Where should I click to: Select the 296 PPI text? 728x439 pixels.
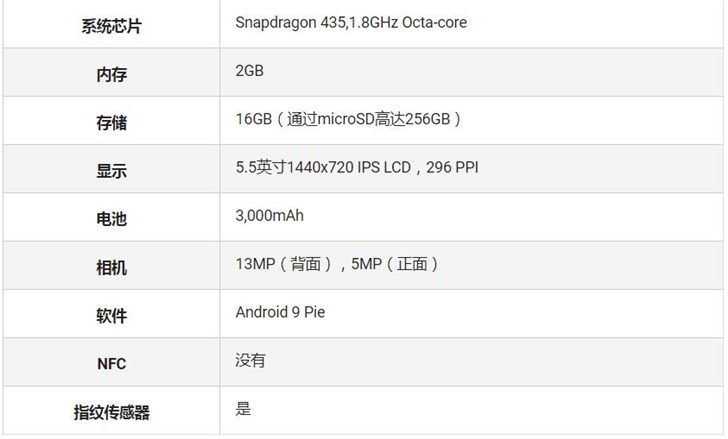tap(452, 167)
